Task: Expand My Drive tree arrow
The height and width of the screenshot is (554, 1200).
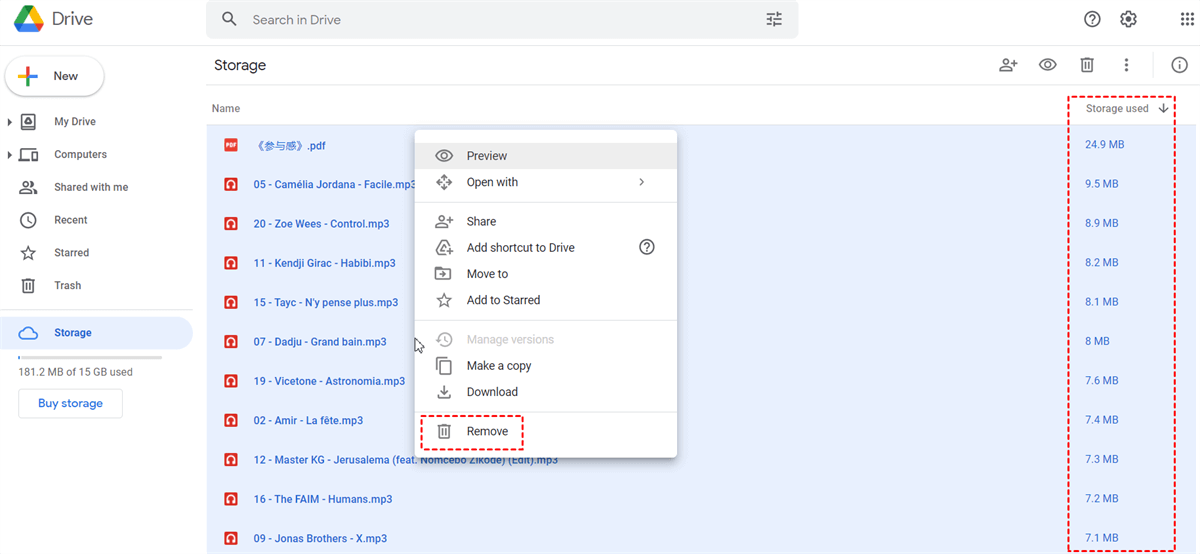Action: pos(10,122)
